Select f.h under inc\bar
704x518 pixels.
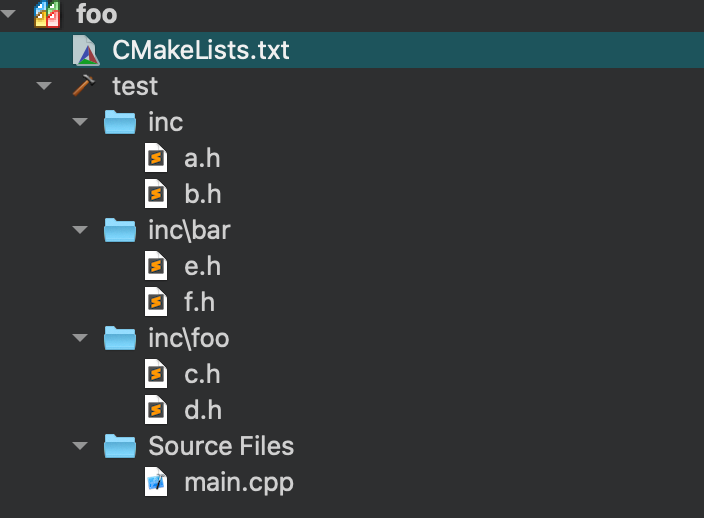200,302
